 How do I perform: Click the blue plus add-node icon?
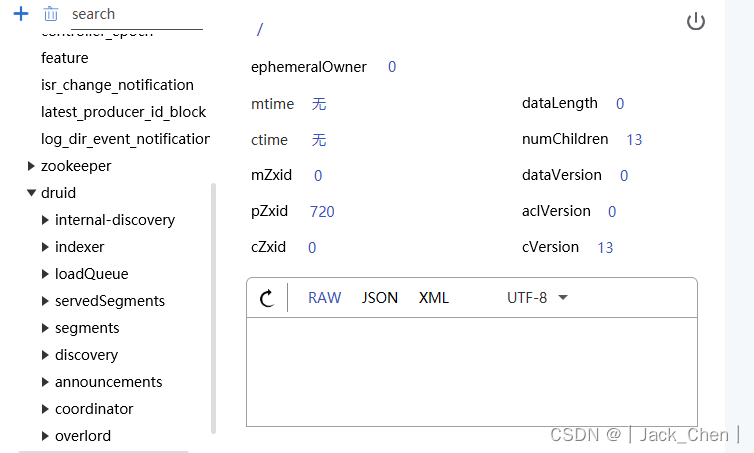pos(21,14)
